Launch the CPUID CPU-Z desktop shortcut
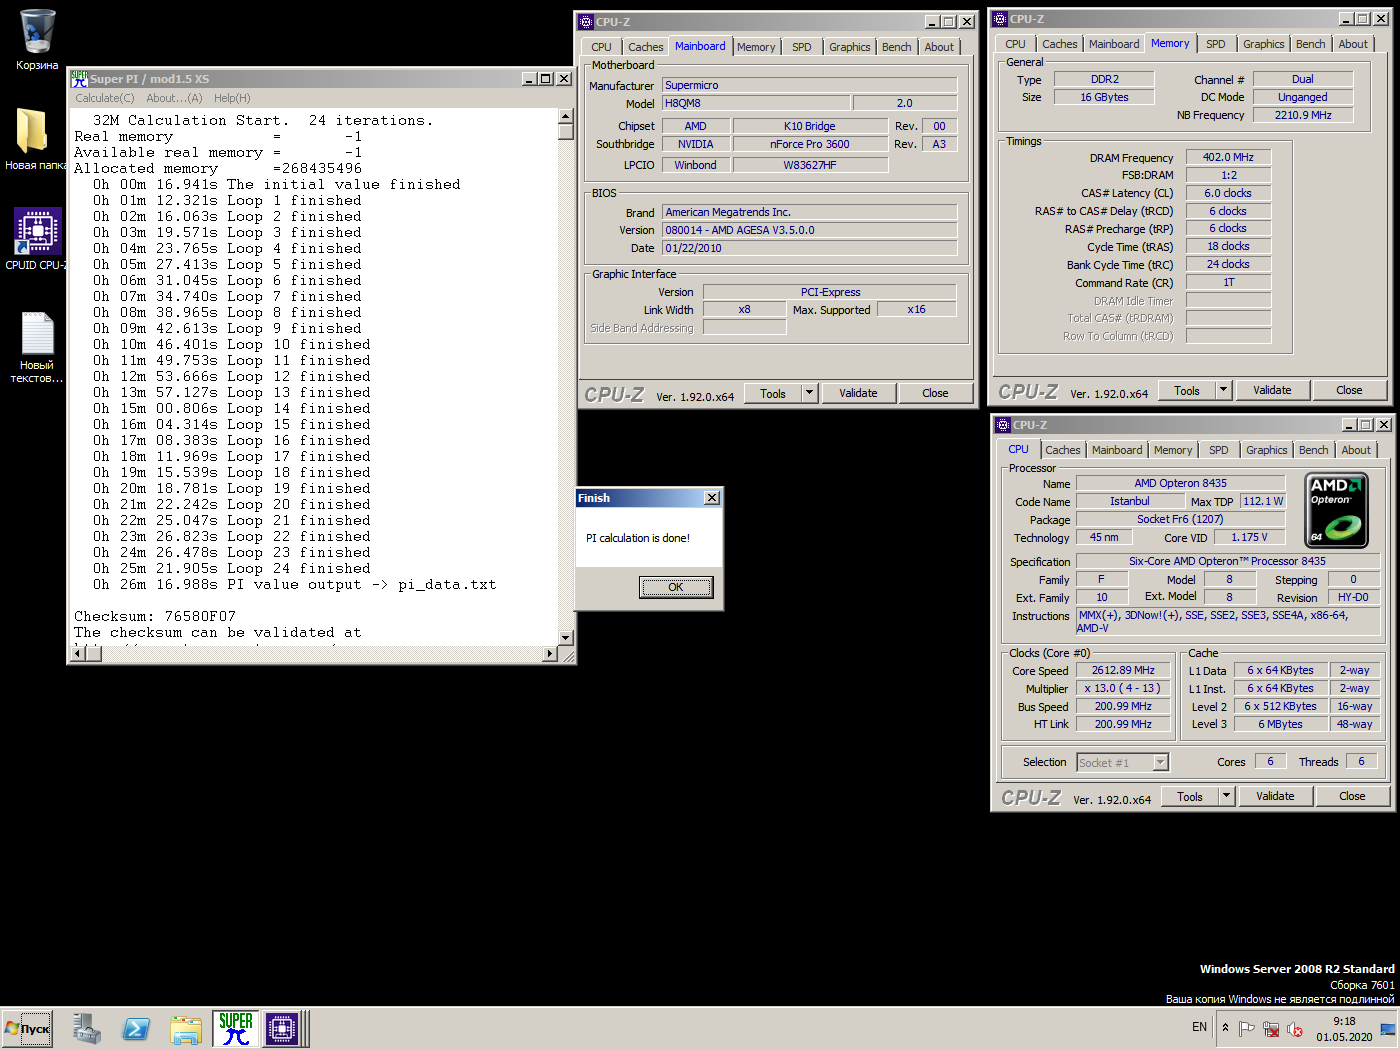 point(36,239)
